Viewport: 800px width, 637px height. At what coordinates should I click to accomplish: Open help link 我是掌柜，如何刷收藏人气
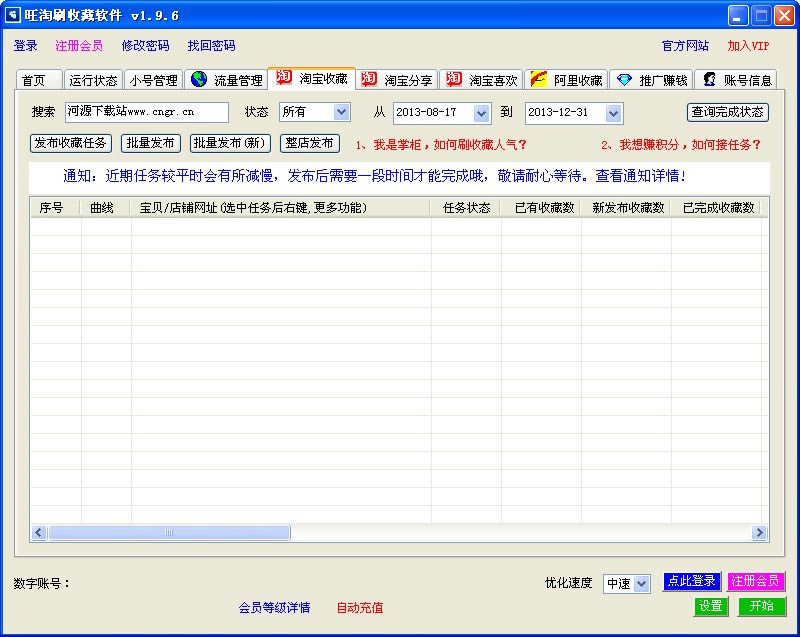coord(441,145)
